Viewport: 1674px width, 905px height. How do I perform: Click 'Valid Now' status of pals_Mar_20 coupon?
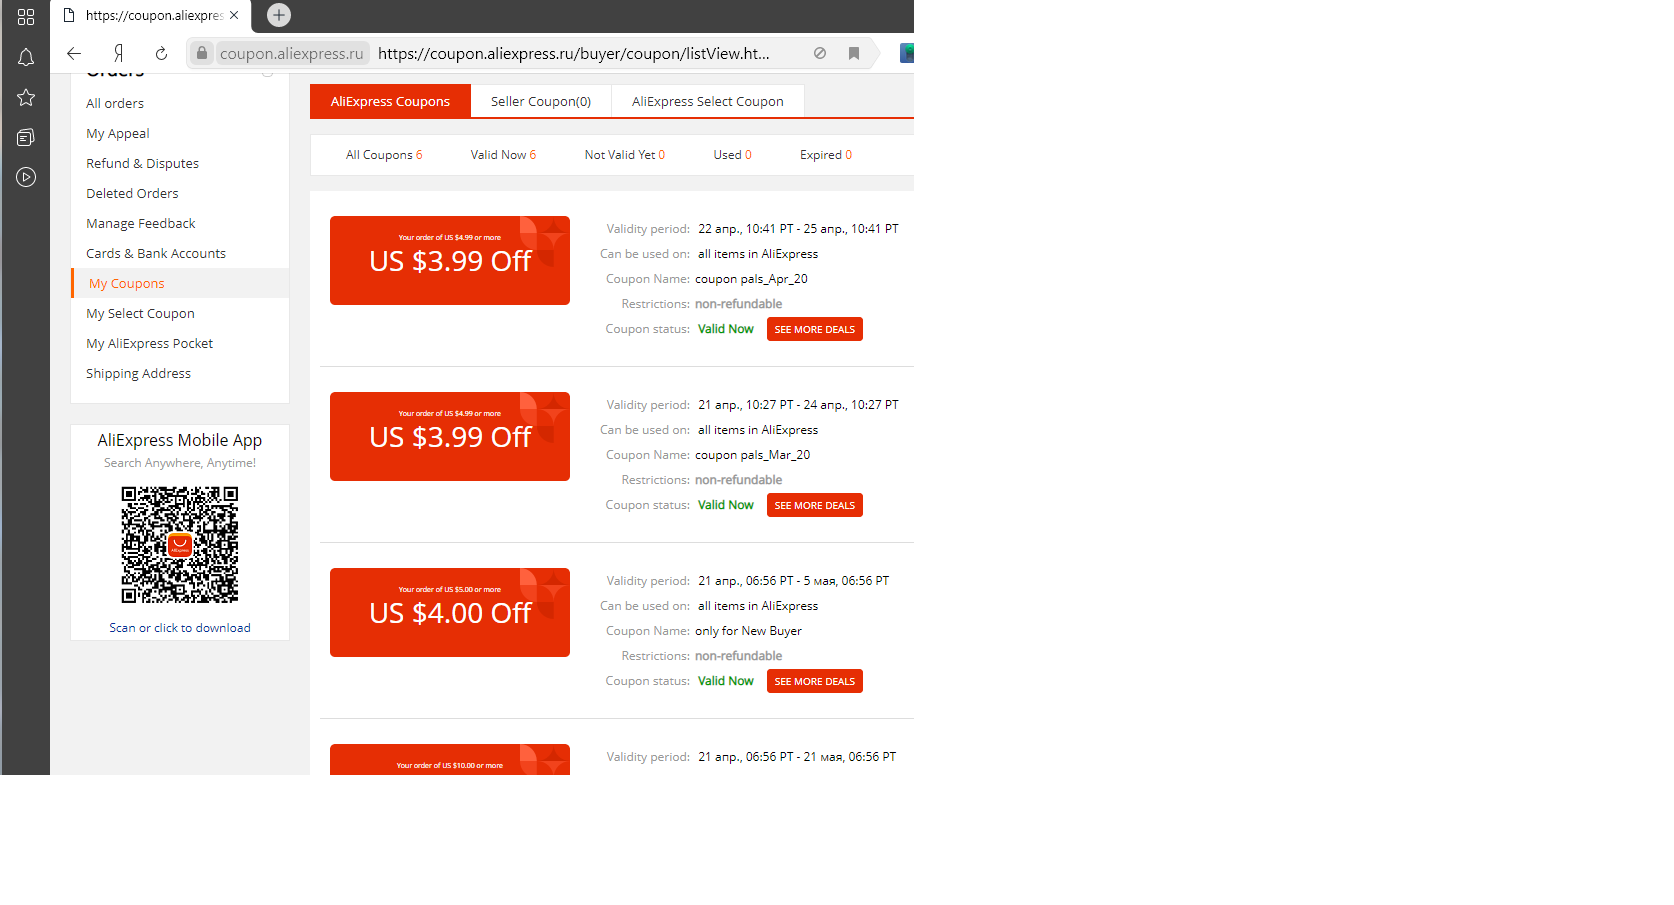[726, 505]
